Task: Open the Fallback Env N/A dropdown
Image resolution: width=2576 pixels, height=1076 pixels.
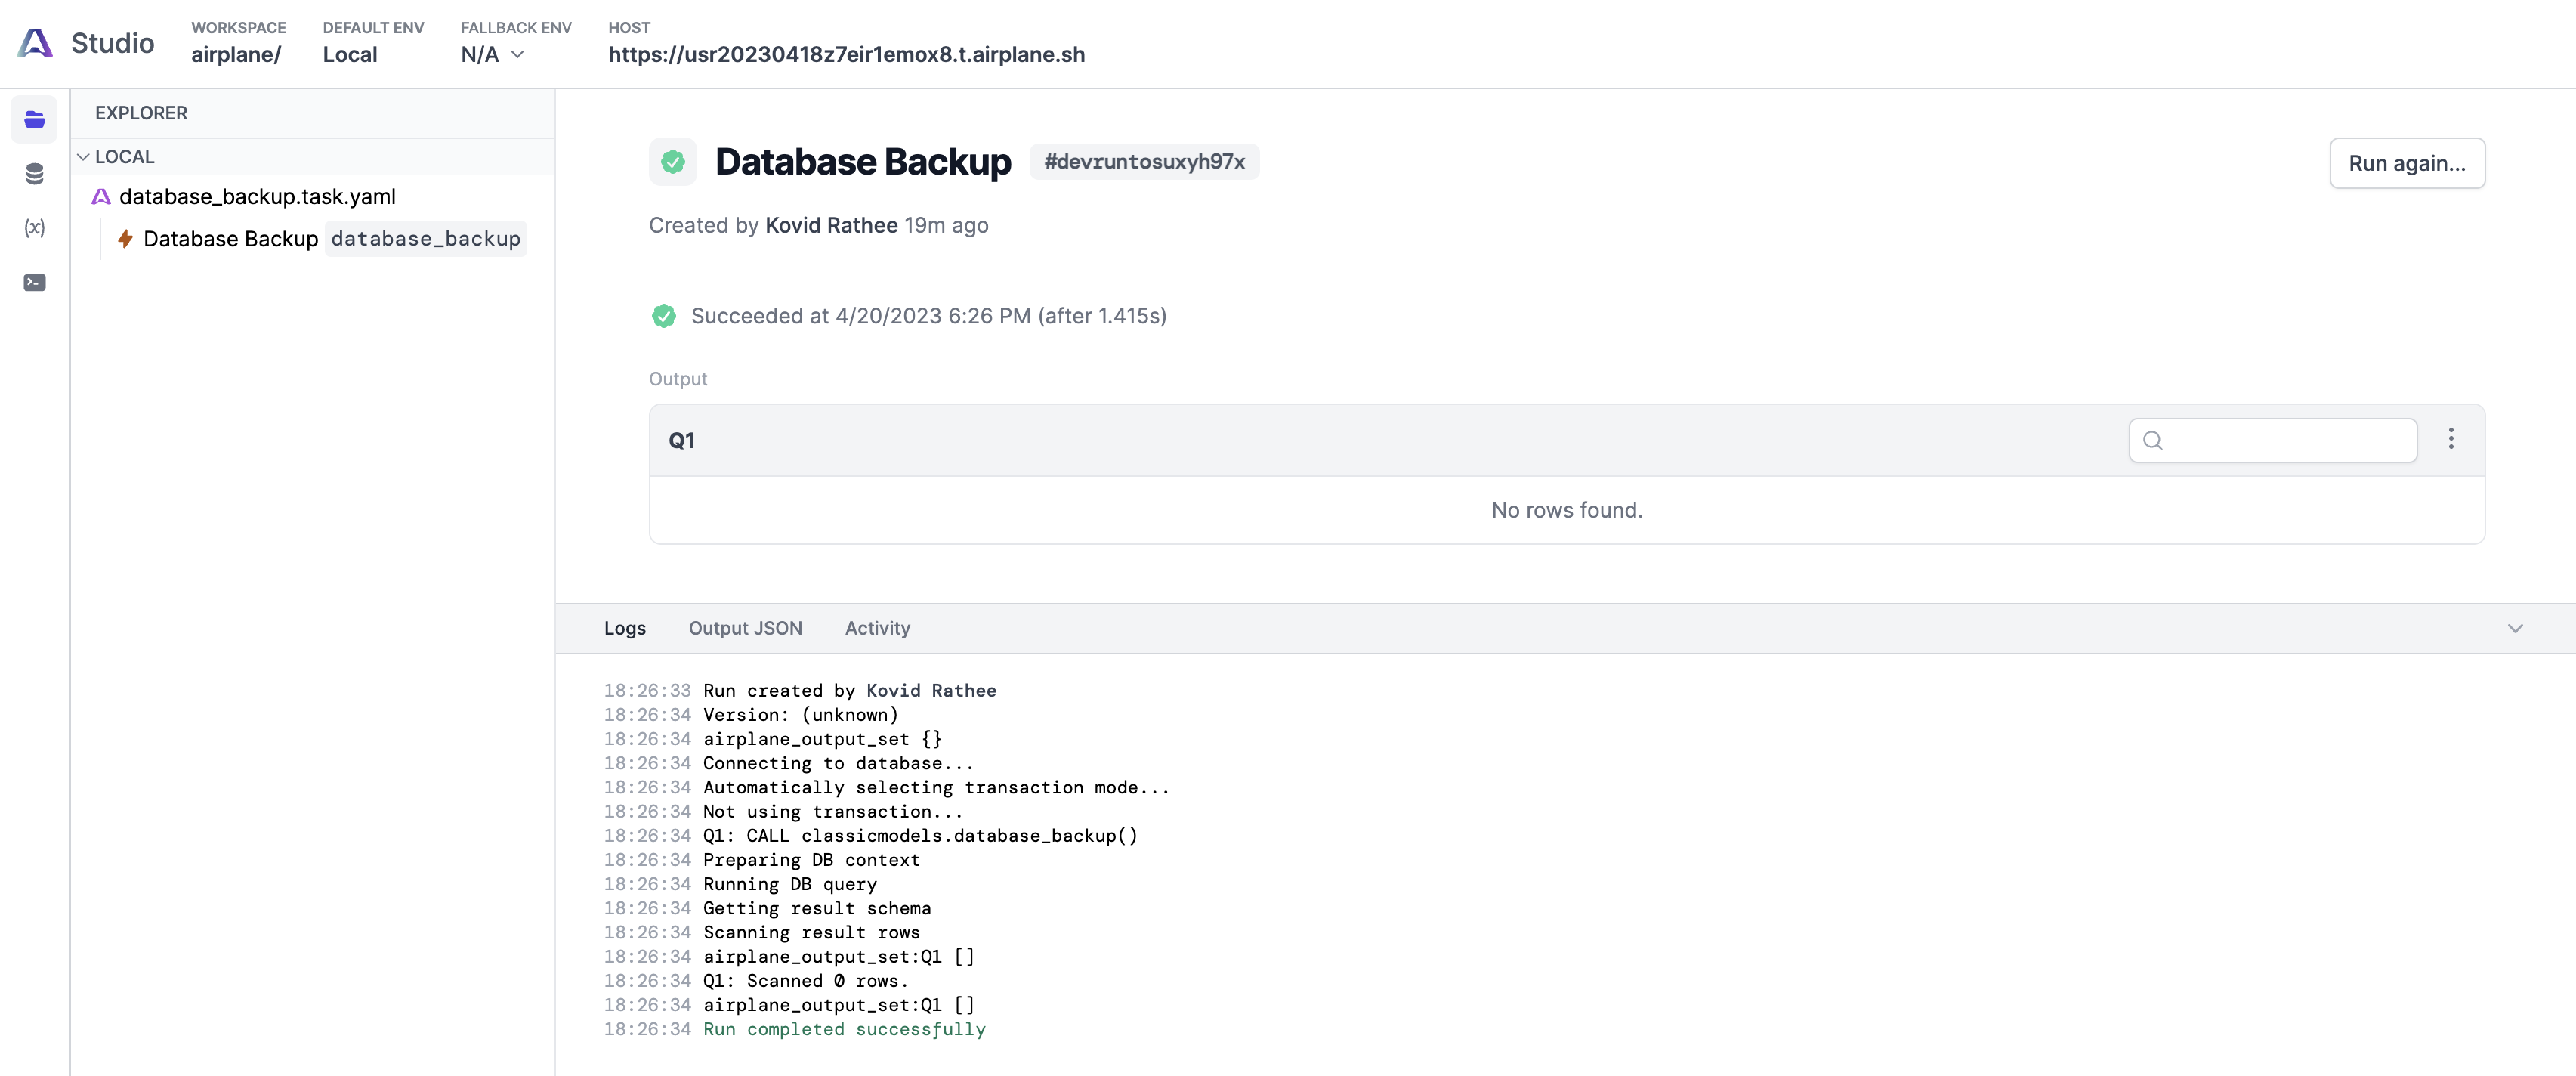Action: coord(492,55)
